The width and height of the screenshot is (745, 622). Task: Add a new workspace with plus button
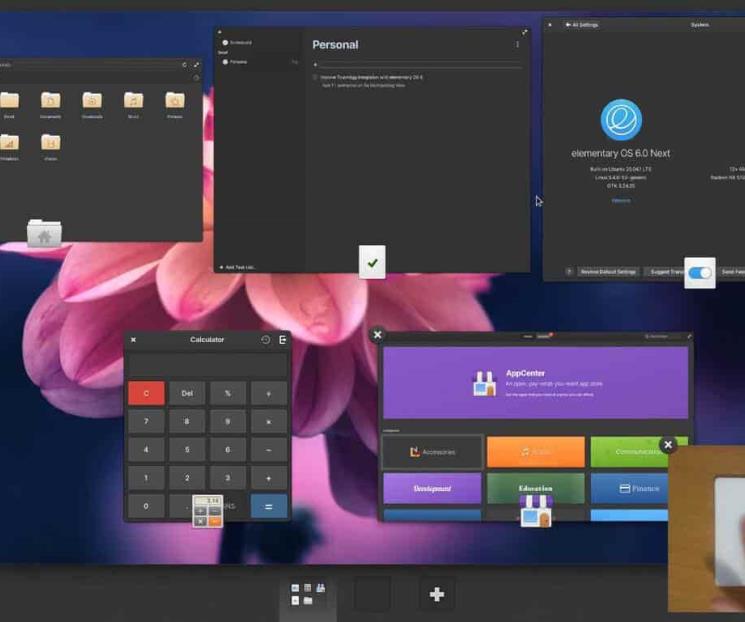tap(437, 594)
